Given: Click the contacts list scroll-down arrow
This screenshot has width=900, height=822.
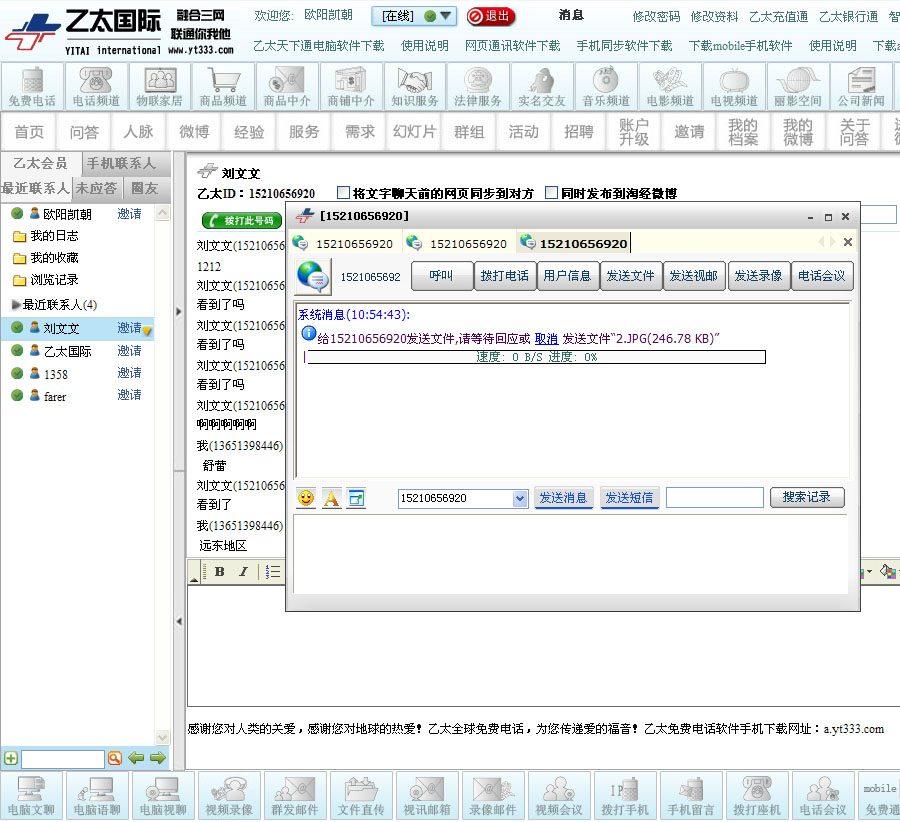Looking at the screenshot, I should tap(162, 736).
